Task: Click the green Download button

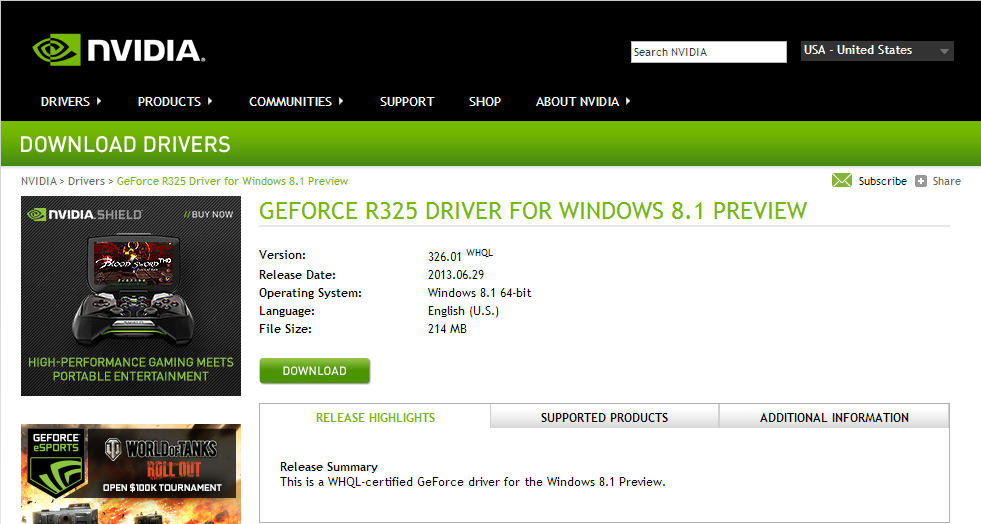Action: coord(315,371)
